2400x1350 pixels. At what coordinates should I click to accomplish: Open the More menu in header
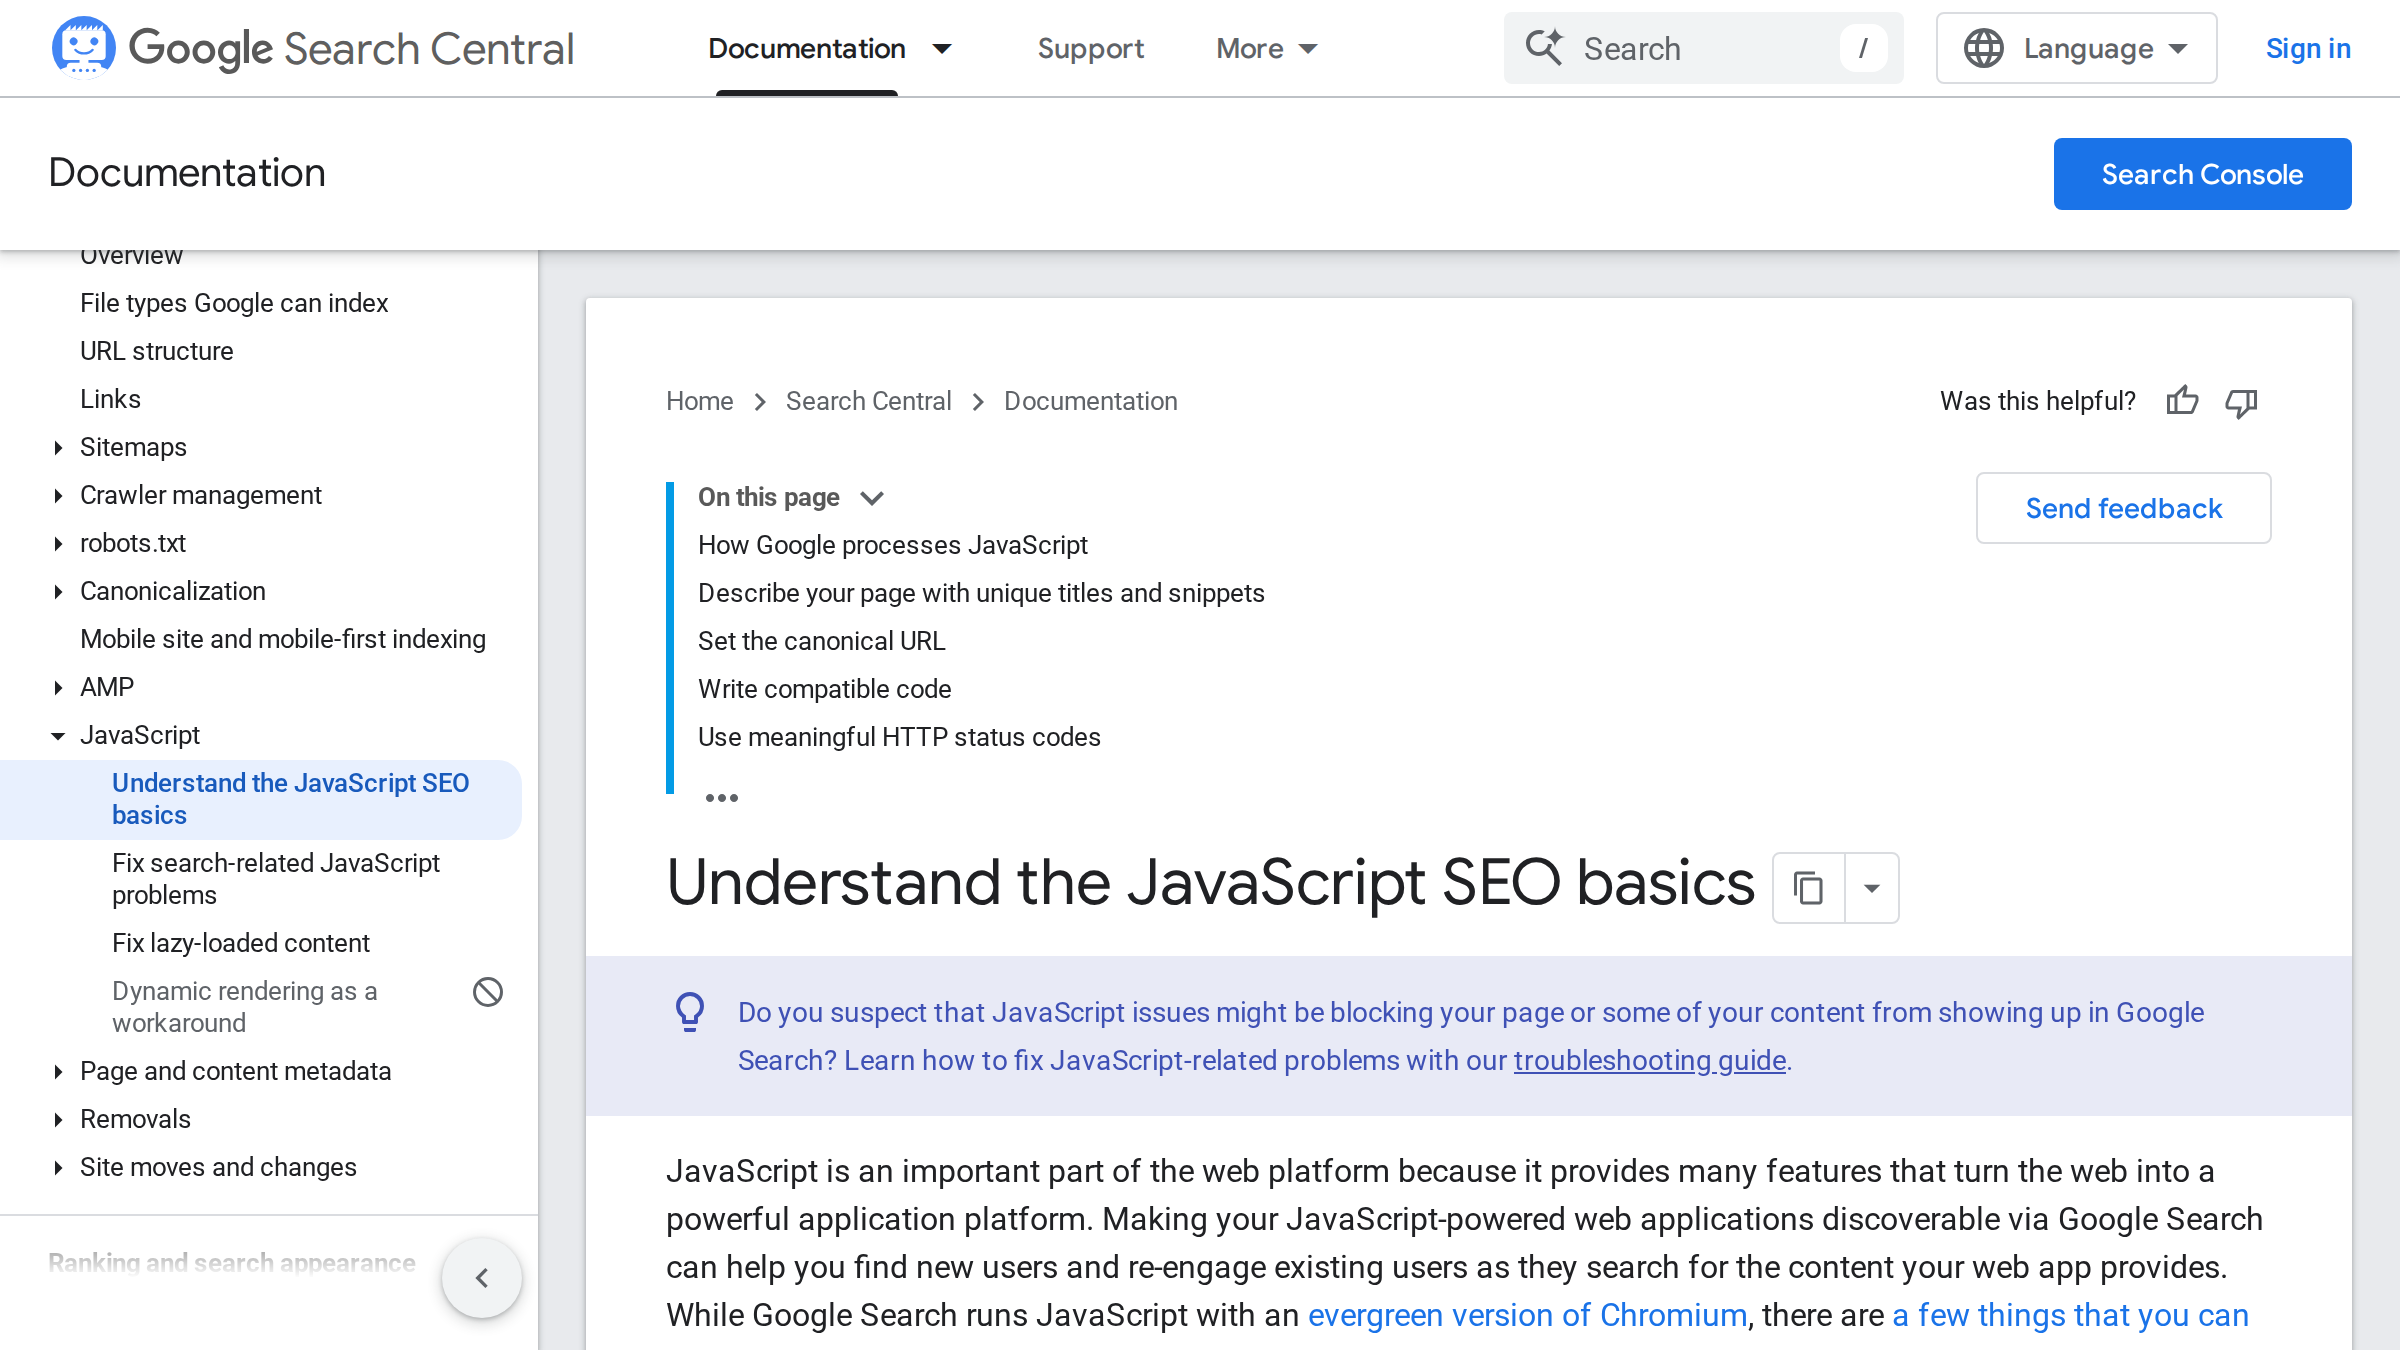1267,48
